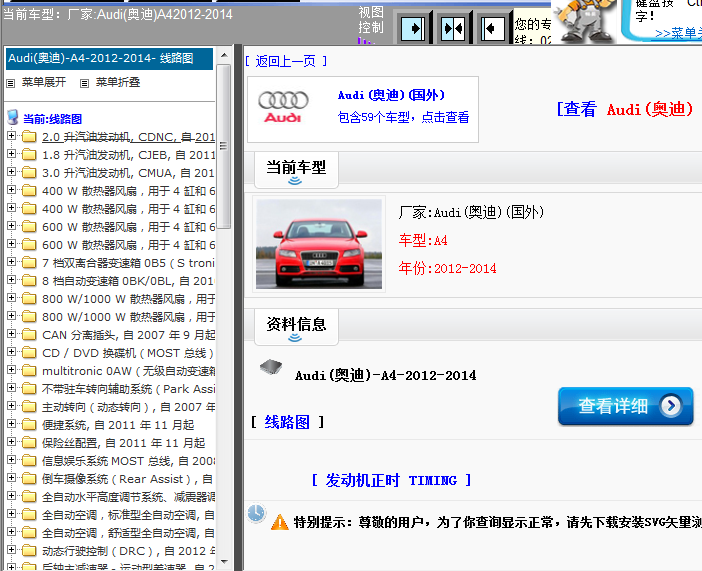Open the 资料信息 tab

(x=296, y=327)
